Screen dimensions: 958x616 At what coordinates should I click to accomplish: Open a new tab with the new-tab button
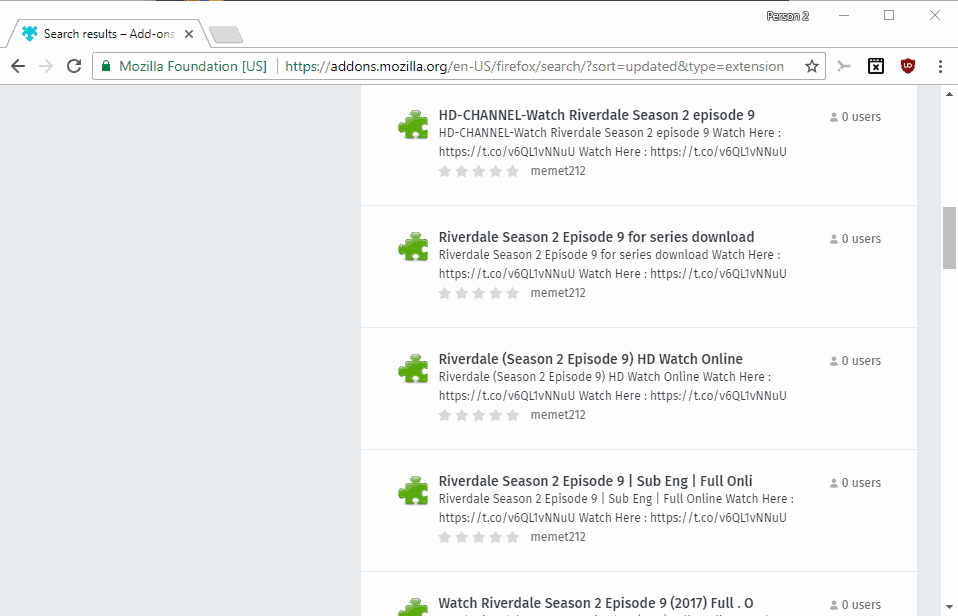[226, 34]
